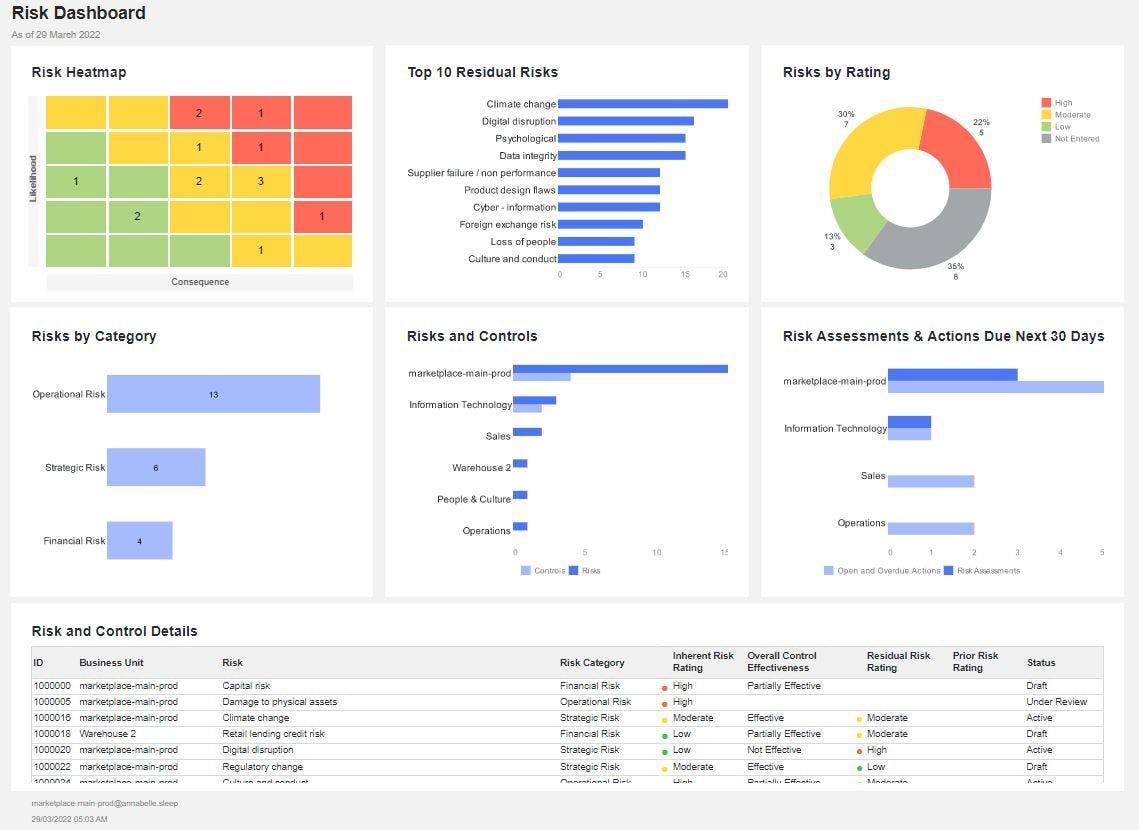
Task: Click the Data integrity bar
Action: [x=622, y=155]
